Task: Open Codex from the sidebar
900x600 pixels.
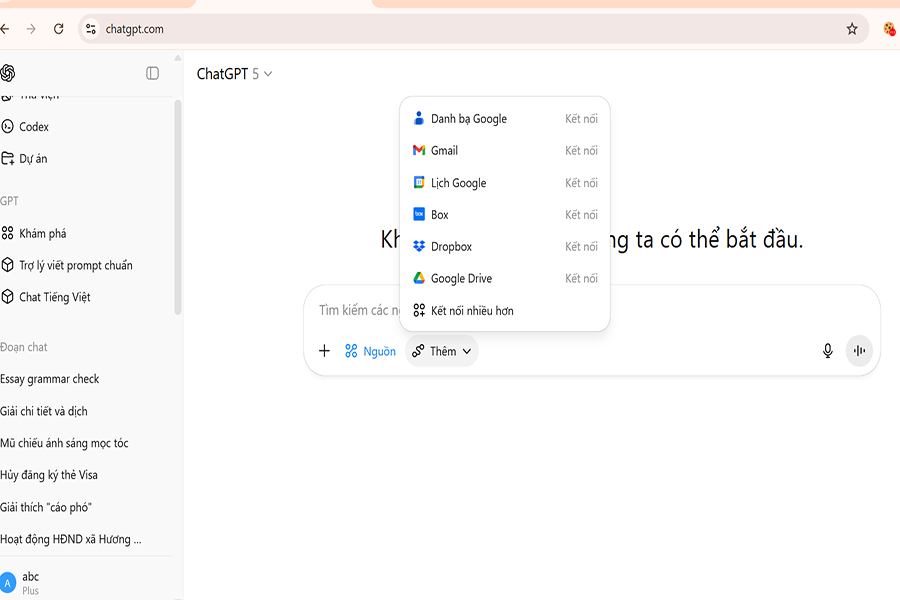Action: coord(33,127)
